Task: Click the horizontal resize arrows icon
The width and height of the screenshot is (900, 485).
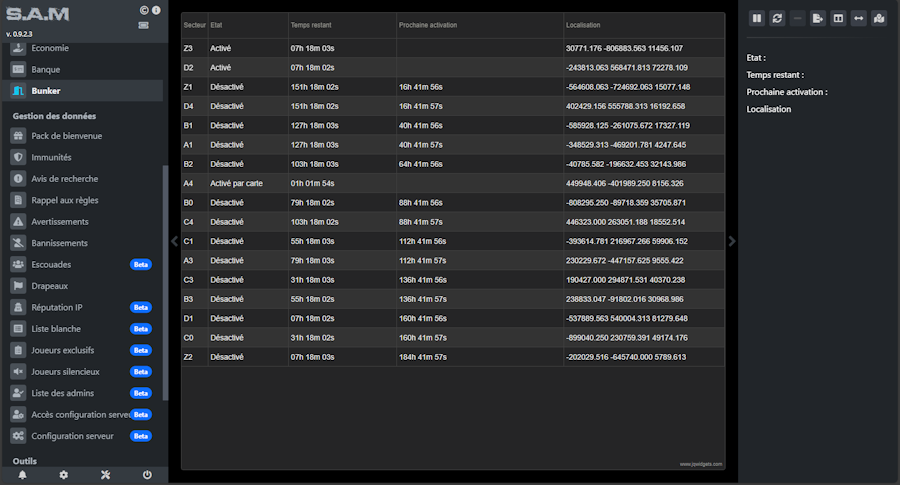Action: pos(858,18)
